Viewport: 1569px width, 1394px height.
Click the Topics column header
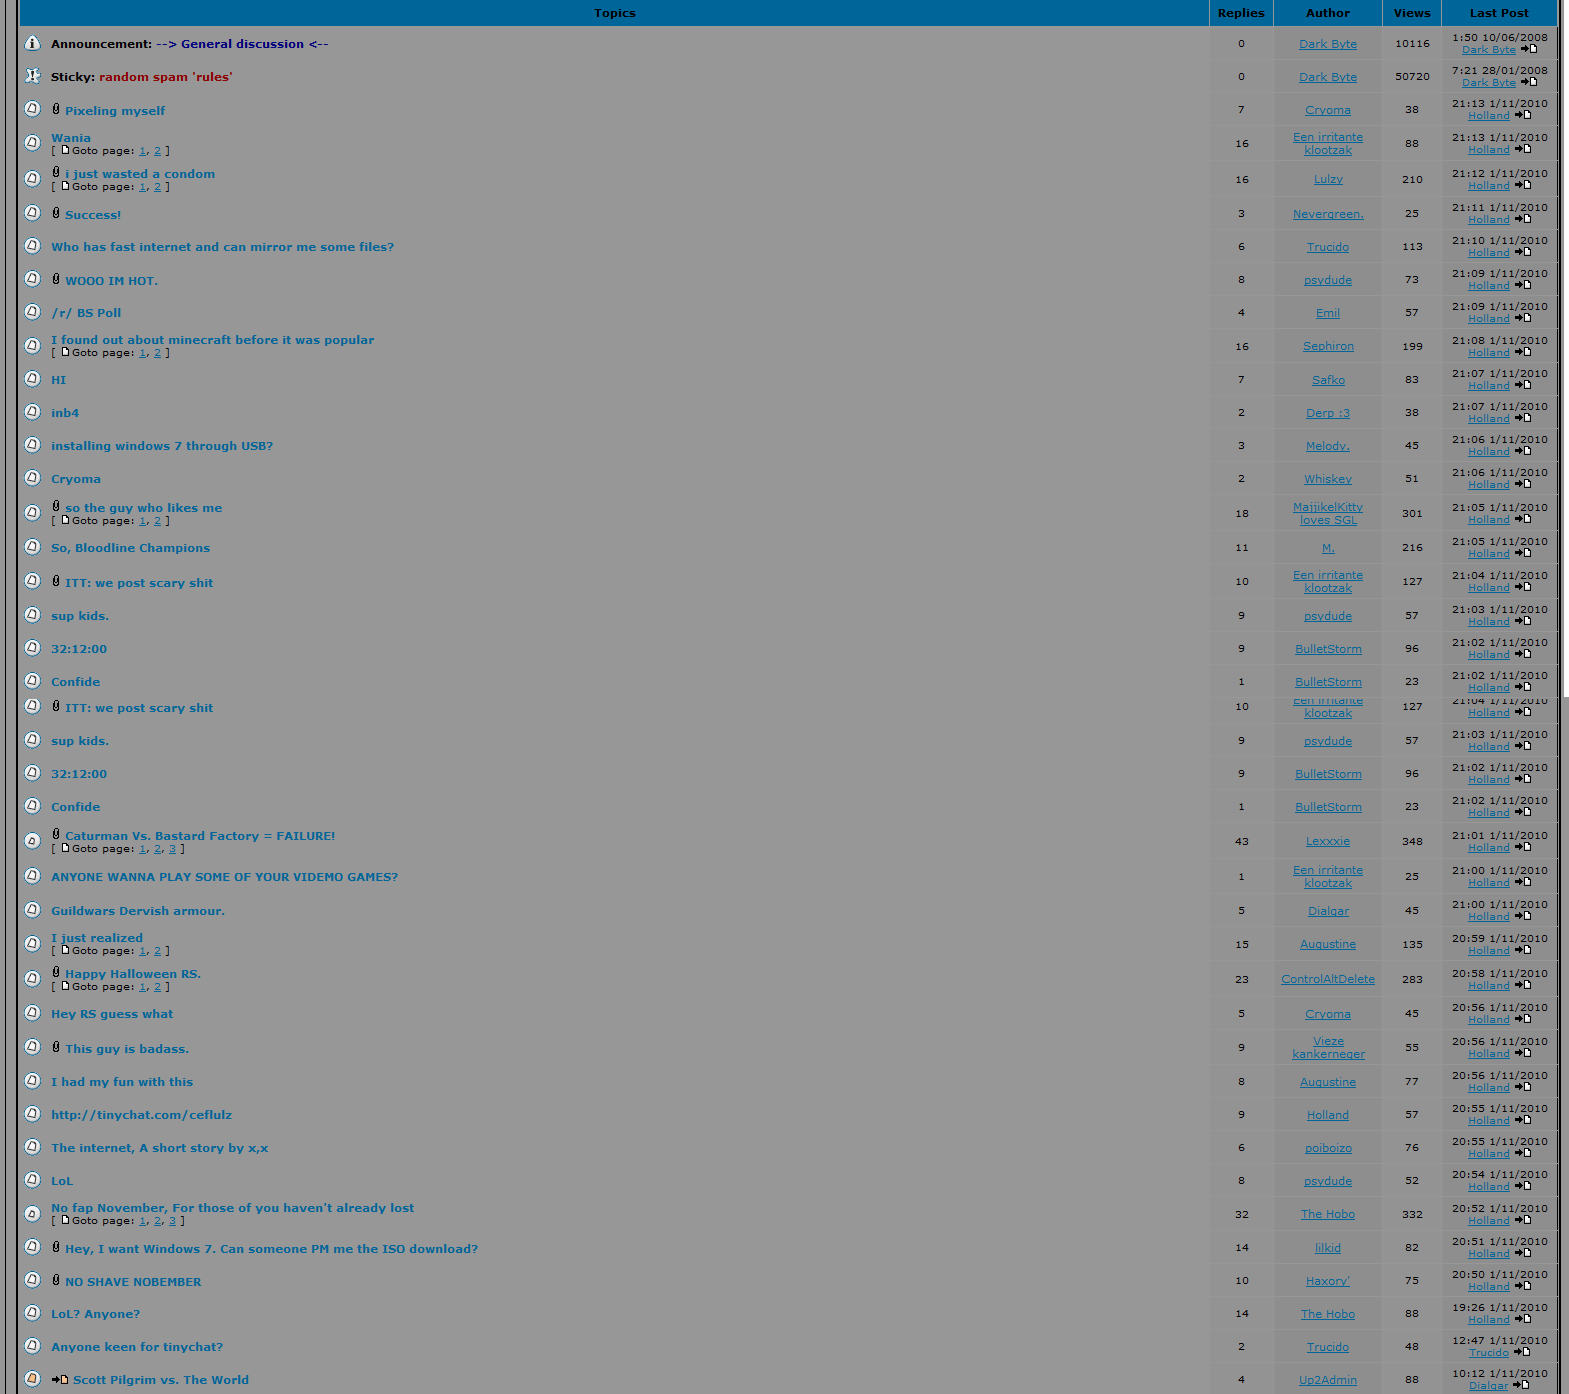tap(615, 13)
